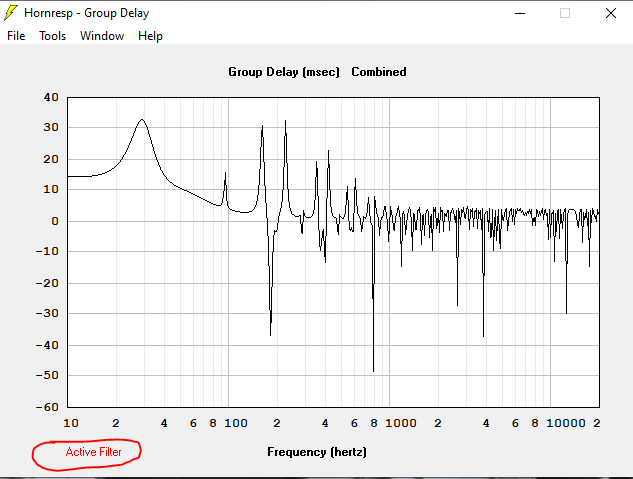Image resolution: width=633 pixels, height=479 pixels.
Task: Click the 0 value on vertical axis
Action: click(55, 221)
